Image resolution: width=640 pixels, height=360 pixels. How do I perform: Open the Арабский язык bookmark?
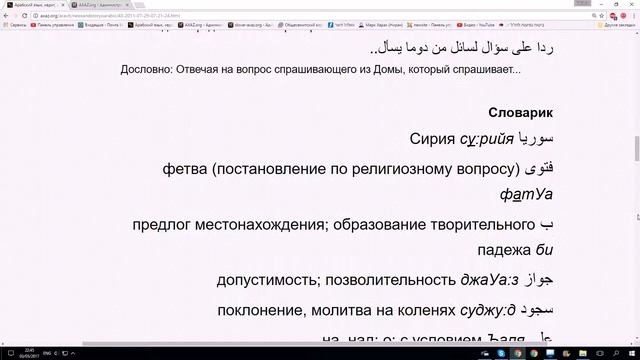tap(150, 25)
